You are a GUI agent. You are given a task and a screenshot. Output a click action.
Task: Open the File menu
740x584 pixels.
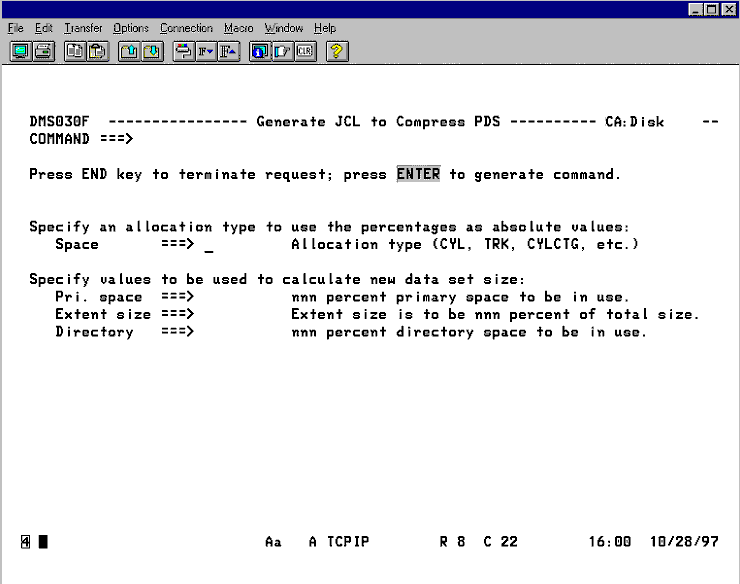click(16, 28)
